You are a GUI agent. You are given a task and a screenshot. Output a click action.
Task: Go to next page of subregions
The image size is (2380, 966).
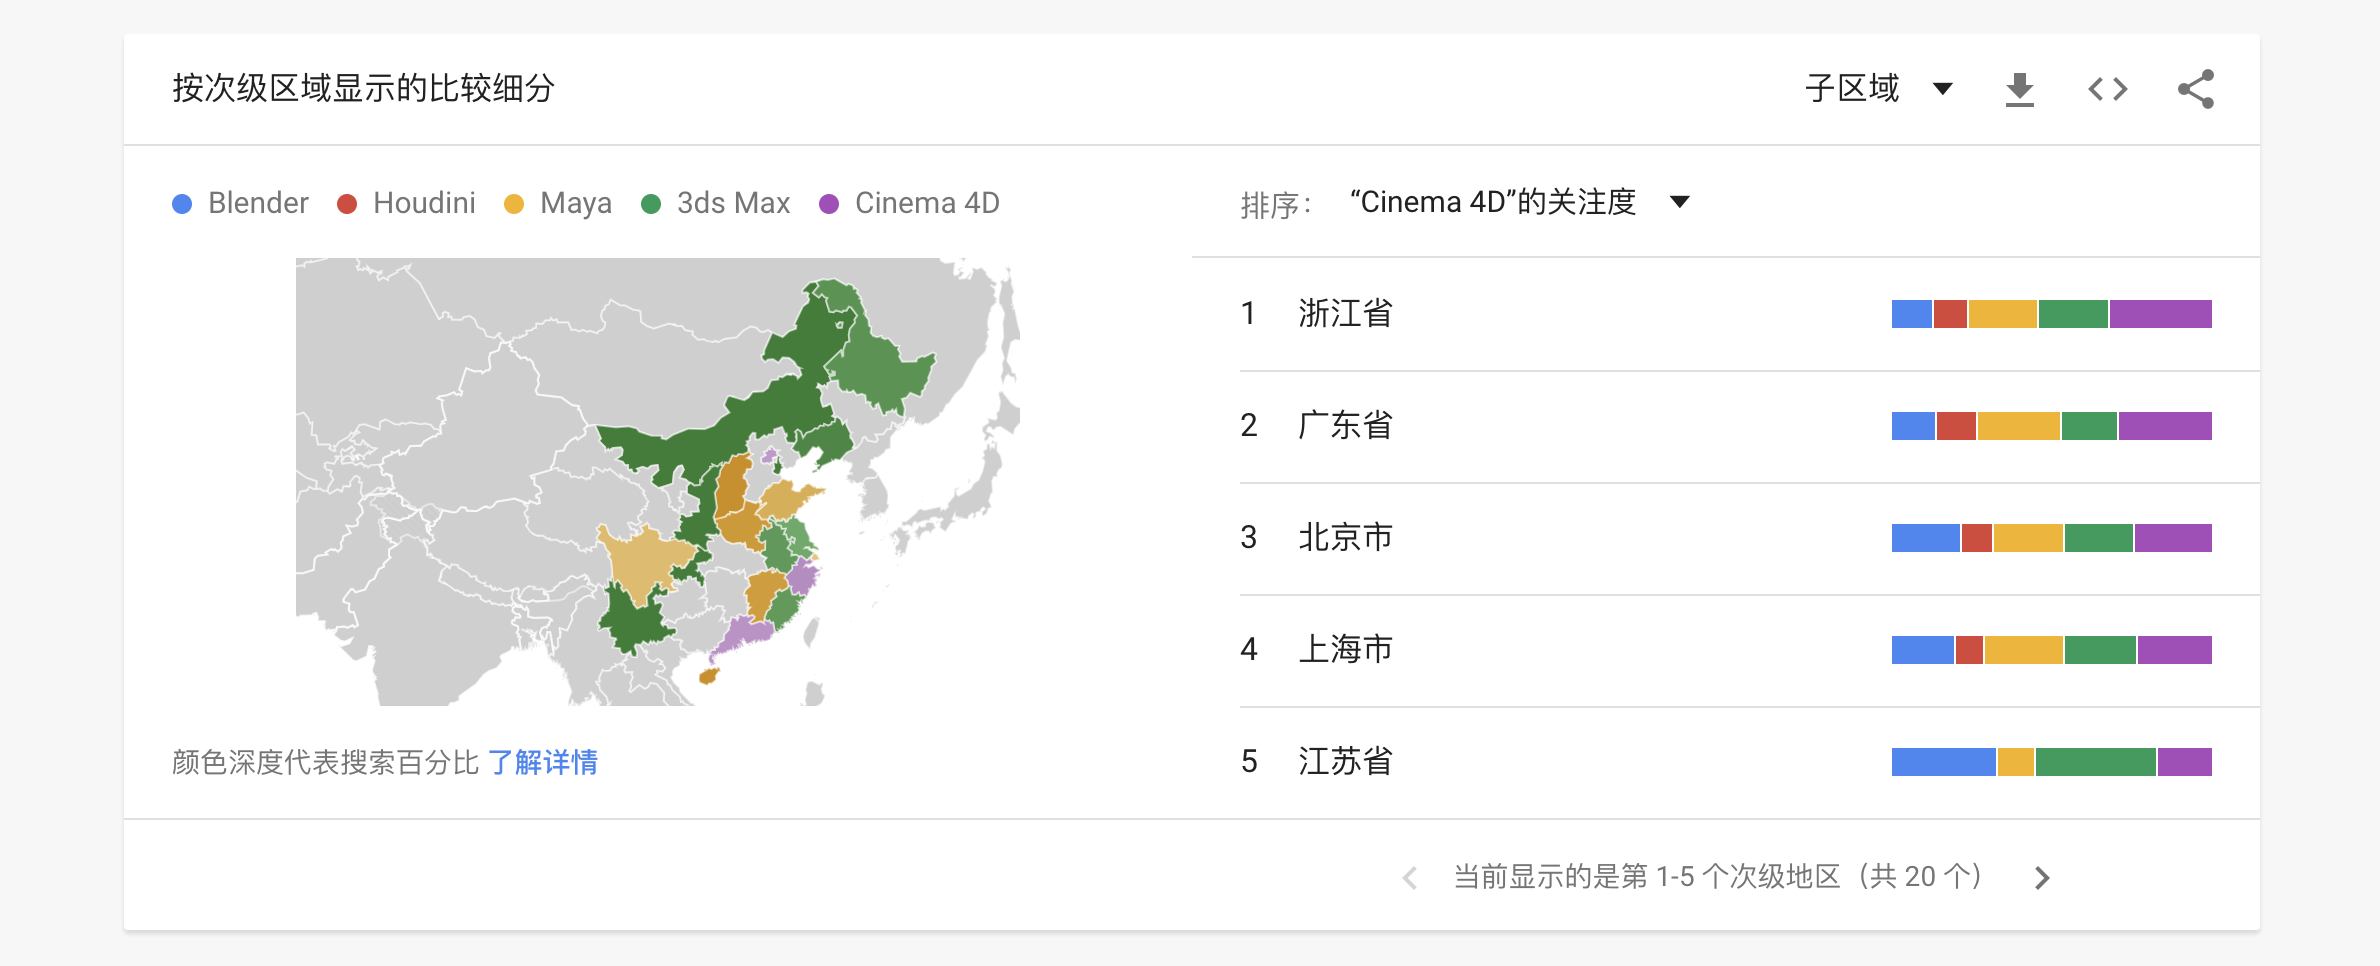pyautogui.click(x=2042, y=878)
